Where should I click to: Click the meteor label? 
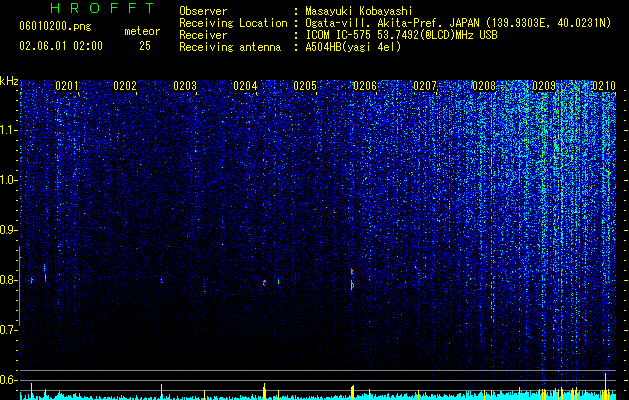(x=142, y=31)
